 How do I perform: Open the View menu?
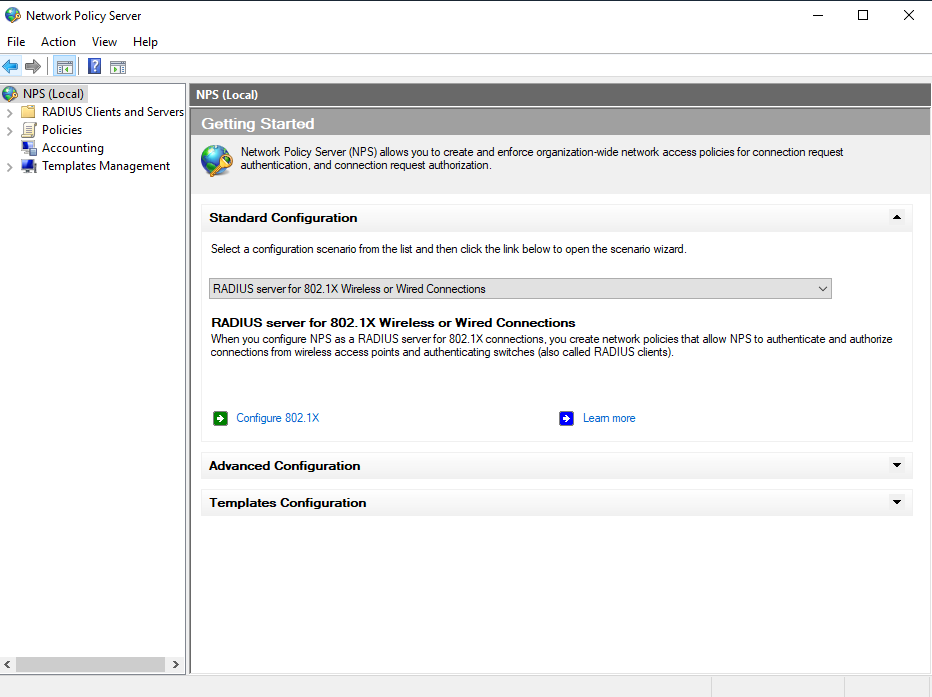pos(104,42)
